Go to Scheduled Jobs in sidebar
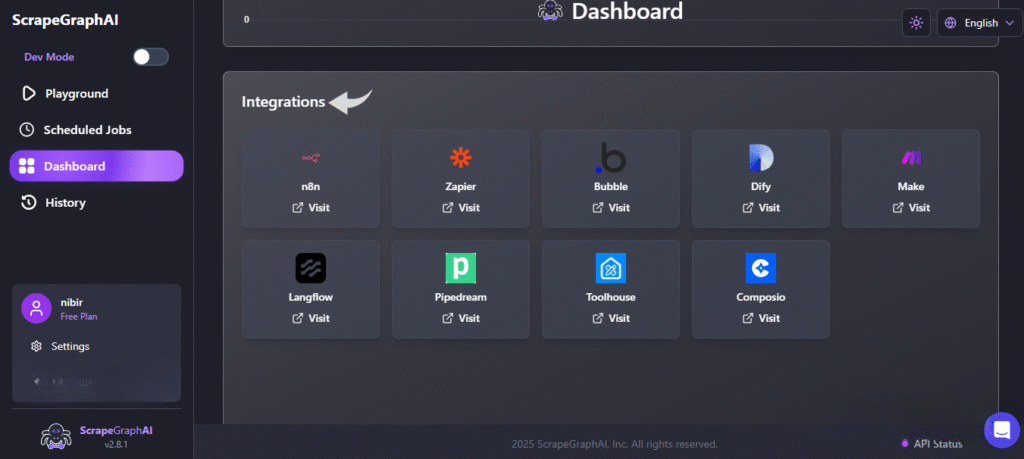 coord(86,130)
